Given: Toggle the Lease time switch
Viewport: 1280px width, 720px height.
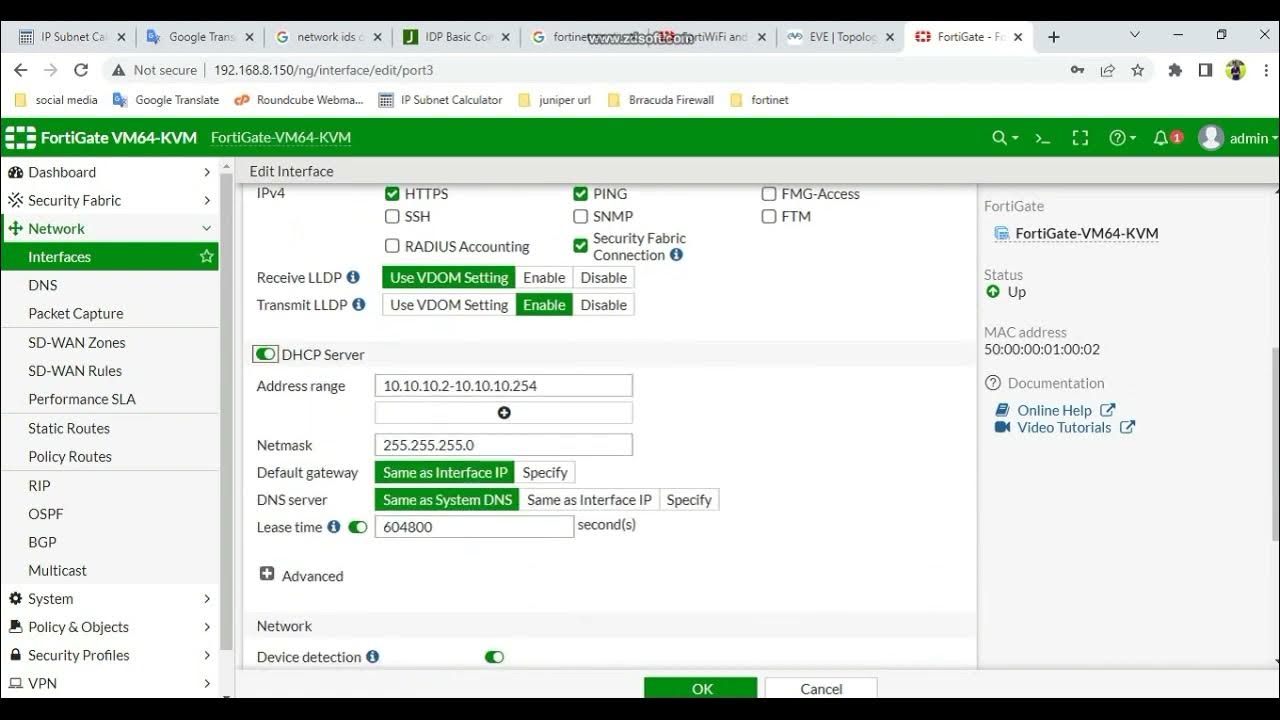Looking at the screenshot, I should pyautogui.click(x=357, y=527).
